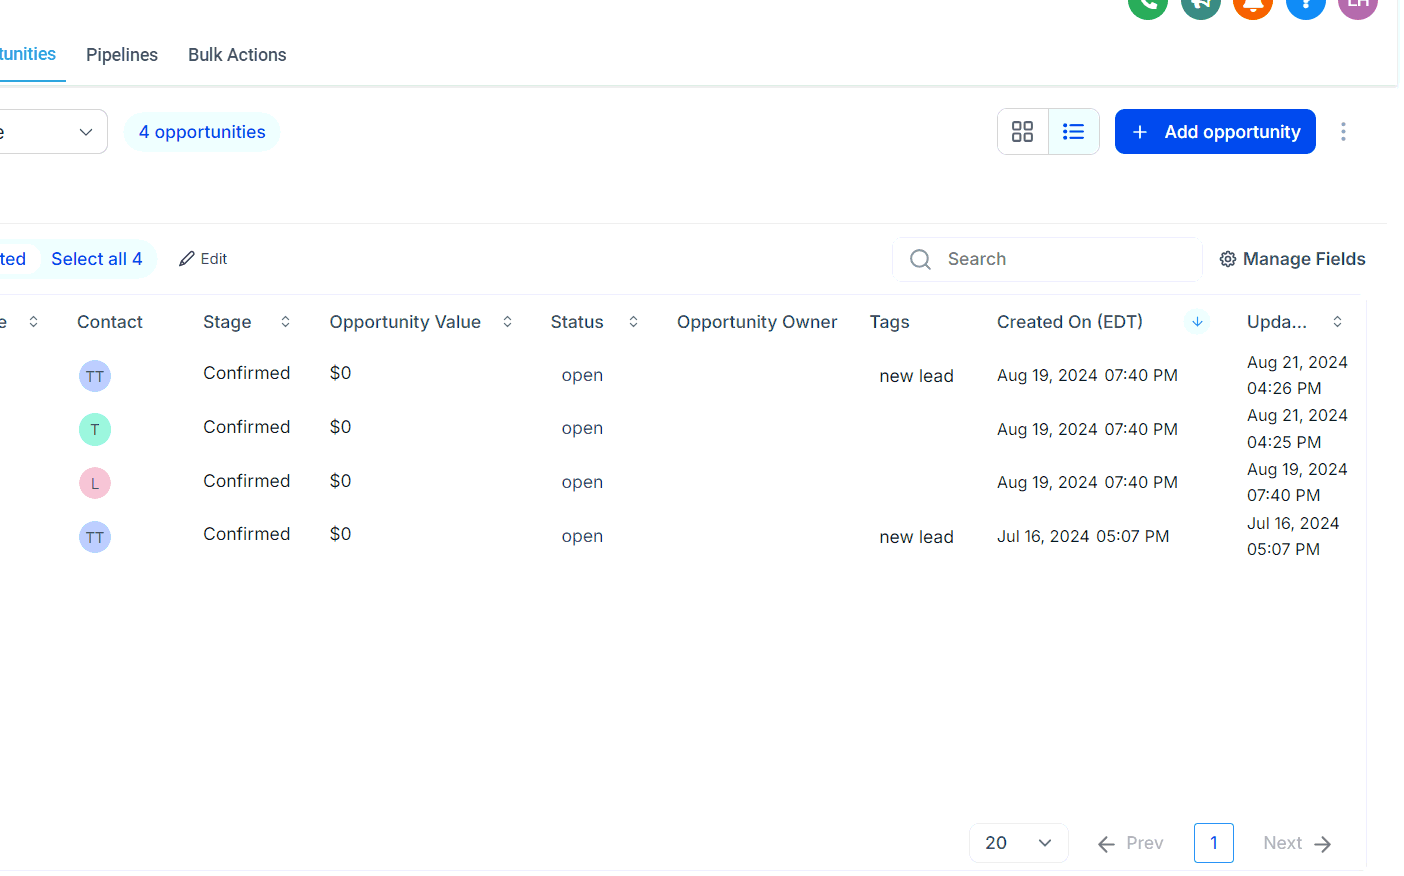Click the pink L contact avatar
The image size is (1404, 876).
tap(95, 483)
